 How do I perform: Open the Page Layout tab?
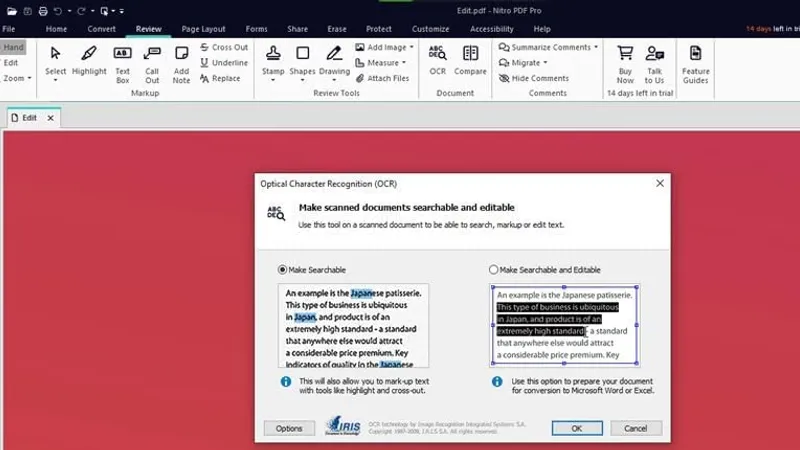203,29
